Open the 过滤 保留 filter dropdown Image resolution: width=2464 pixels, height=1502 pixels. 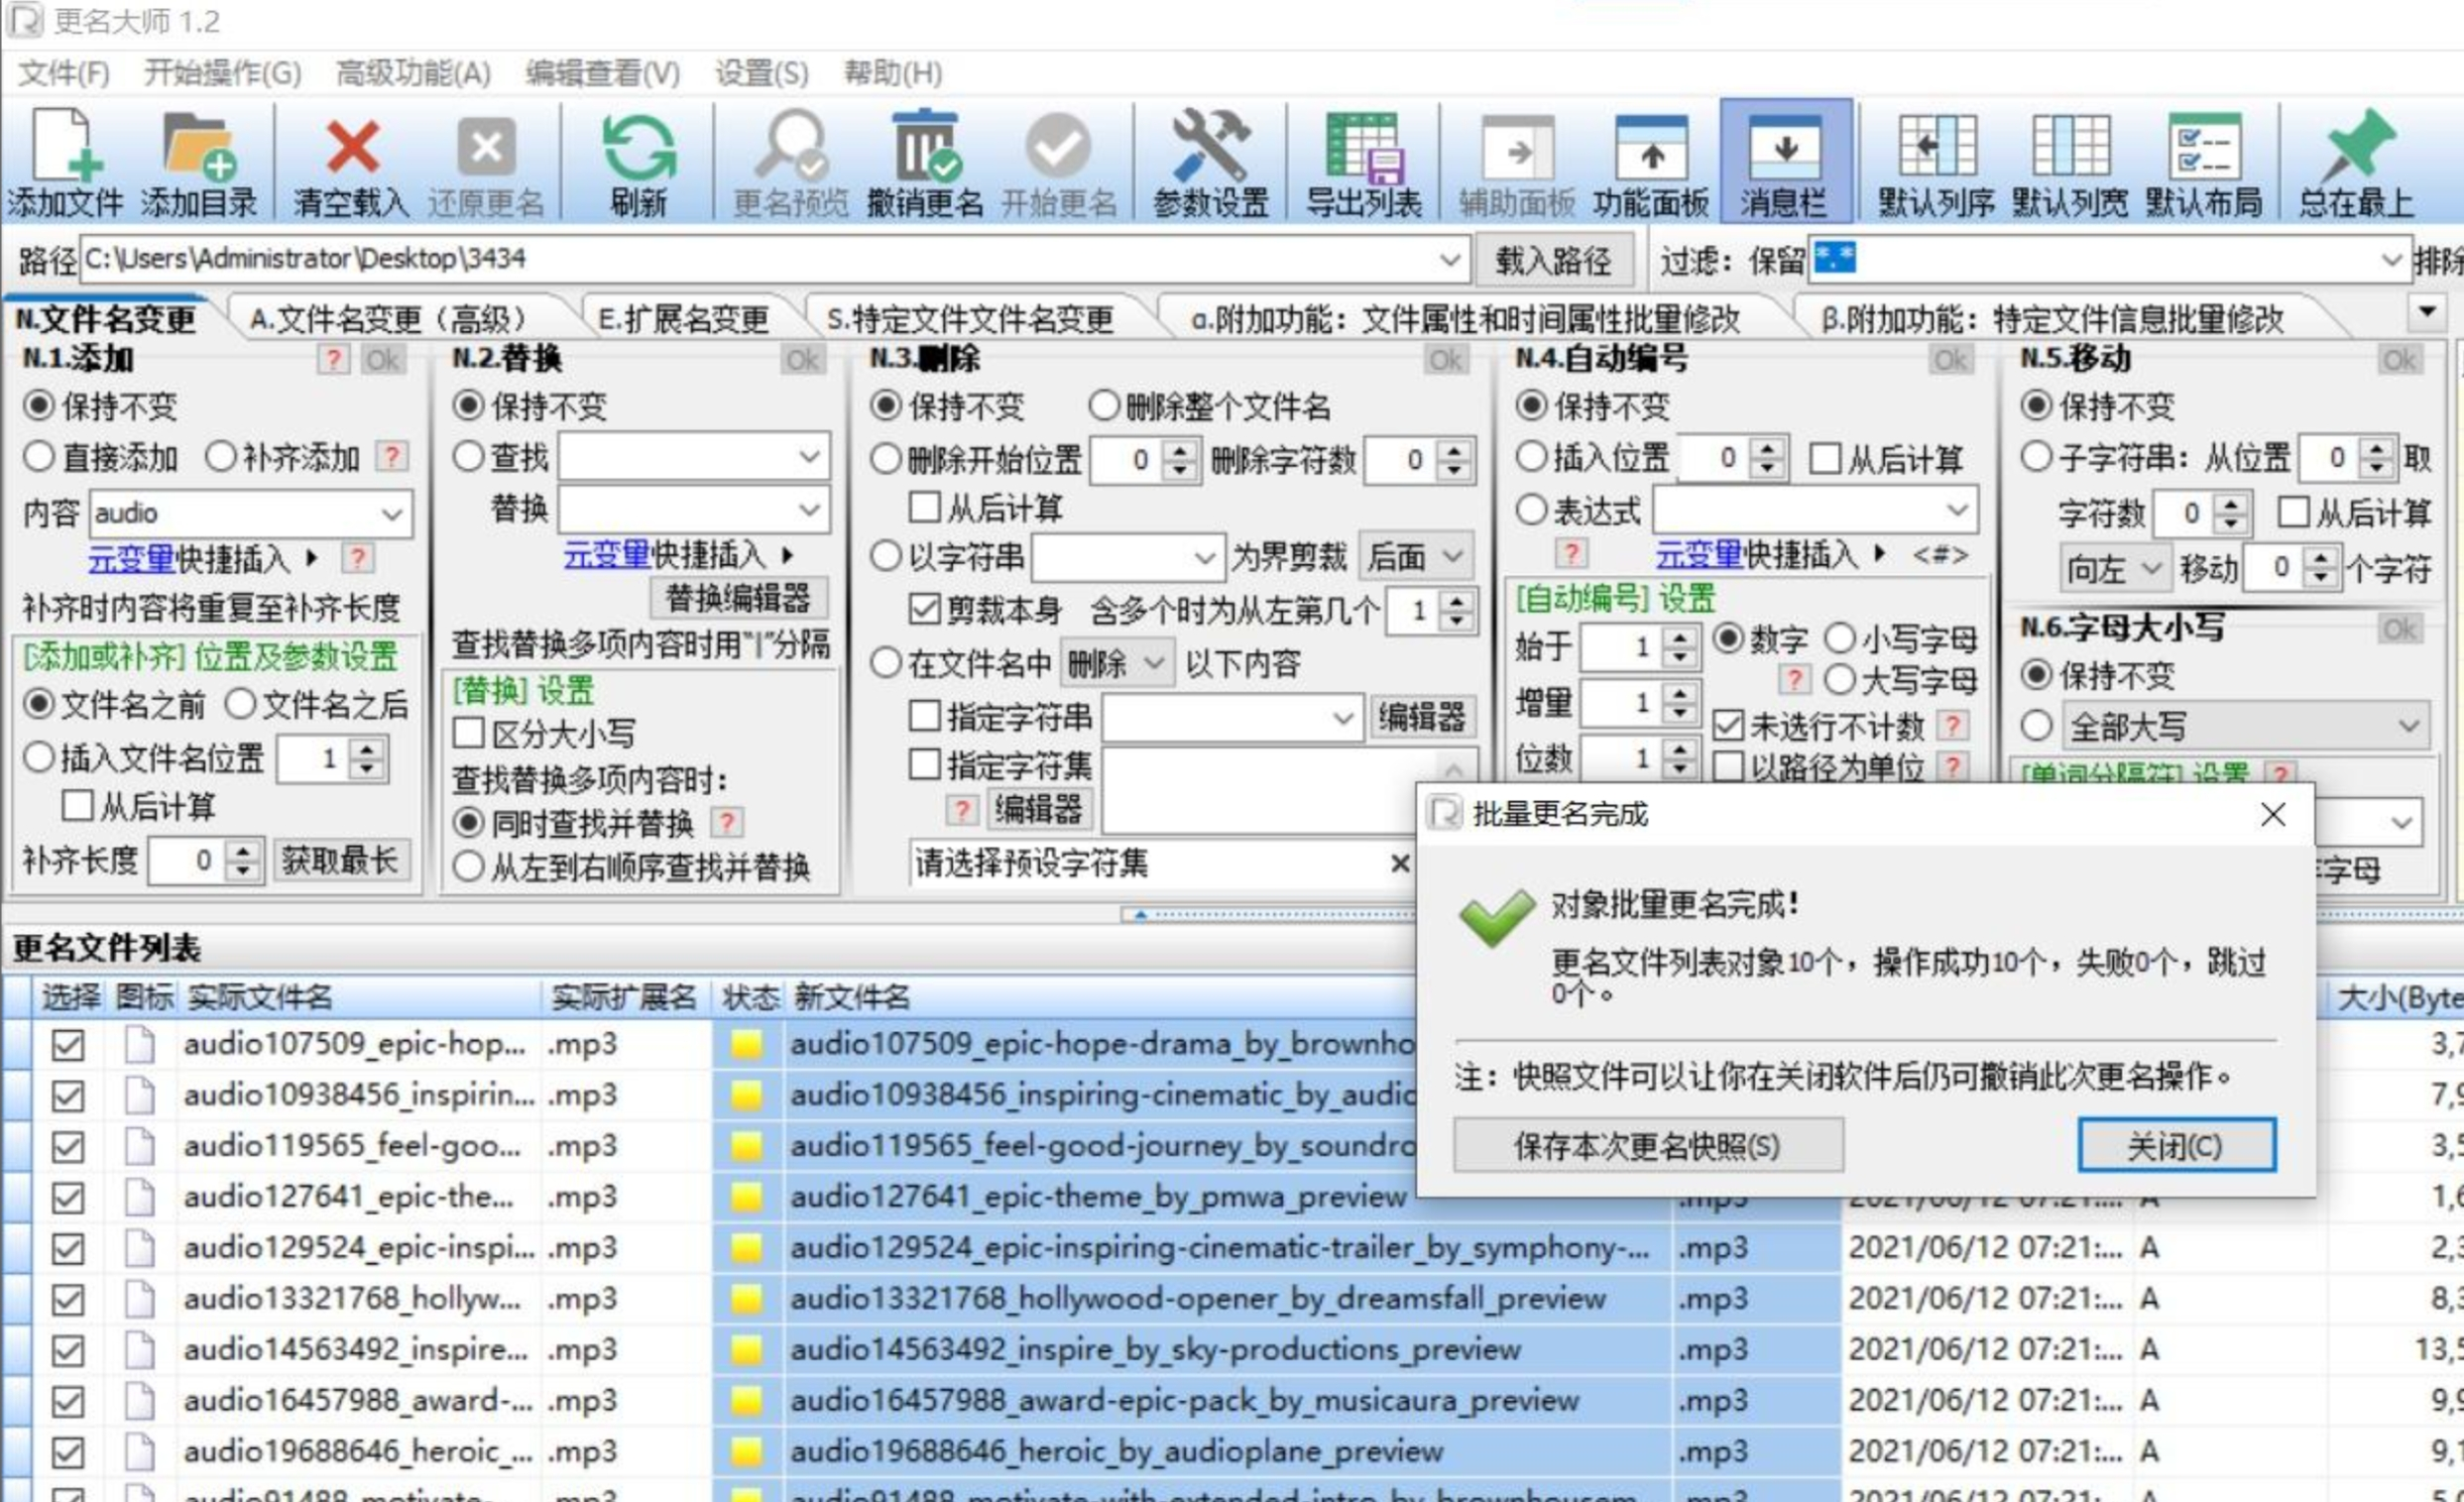pos(2391,259)
